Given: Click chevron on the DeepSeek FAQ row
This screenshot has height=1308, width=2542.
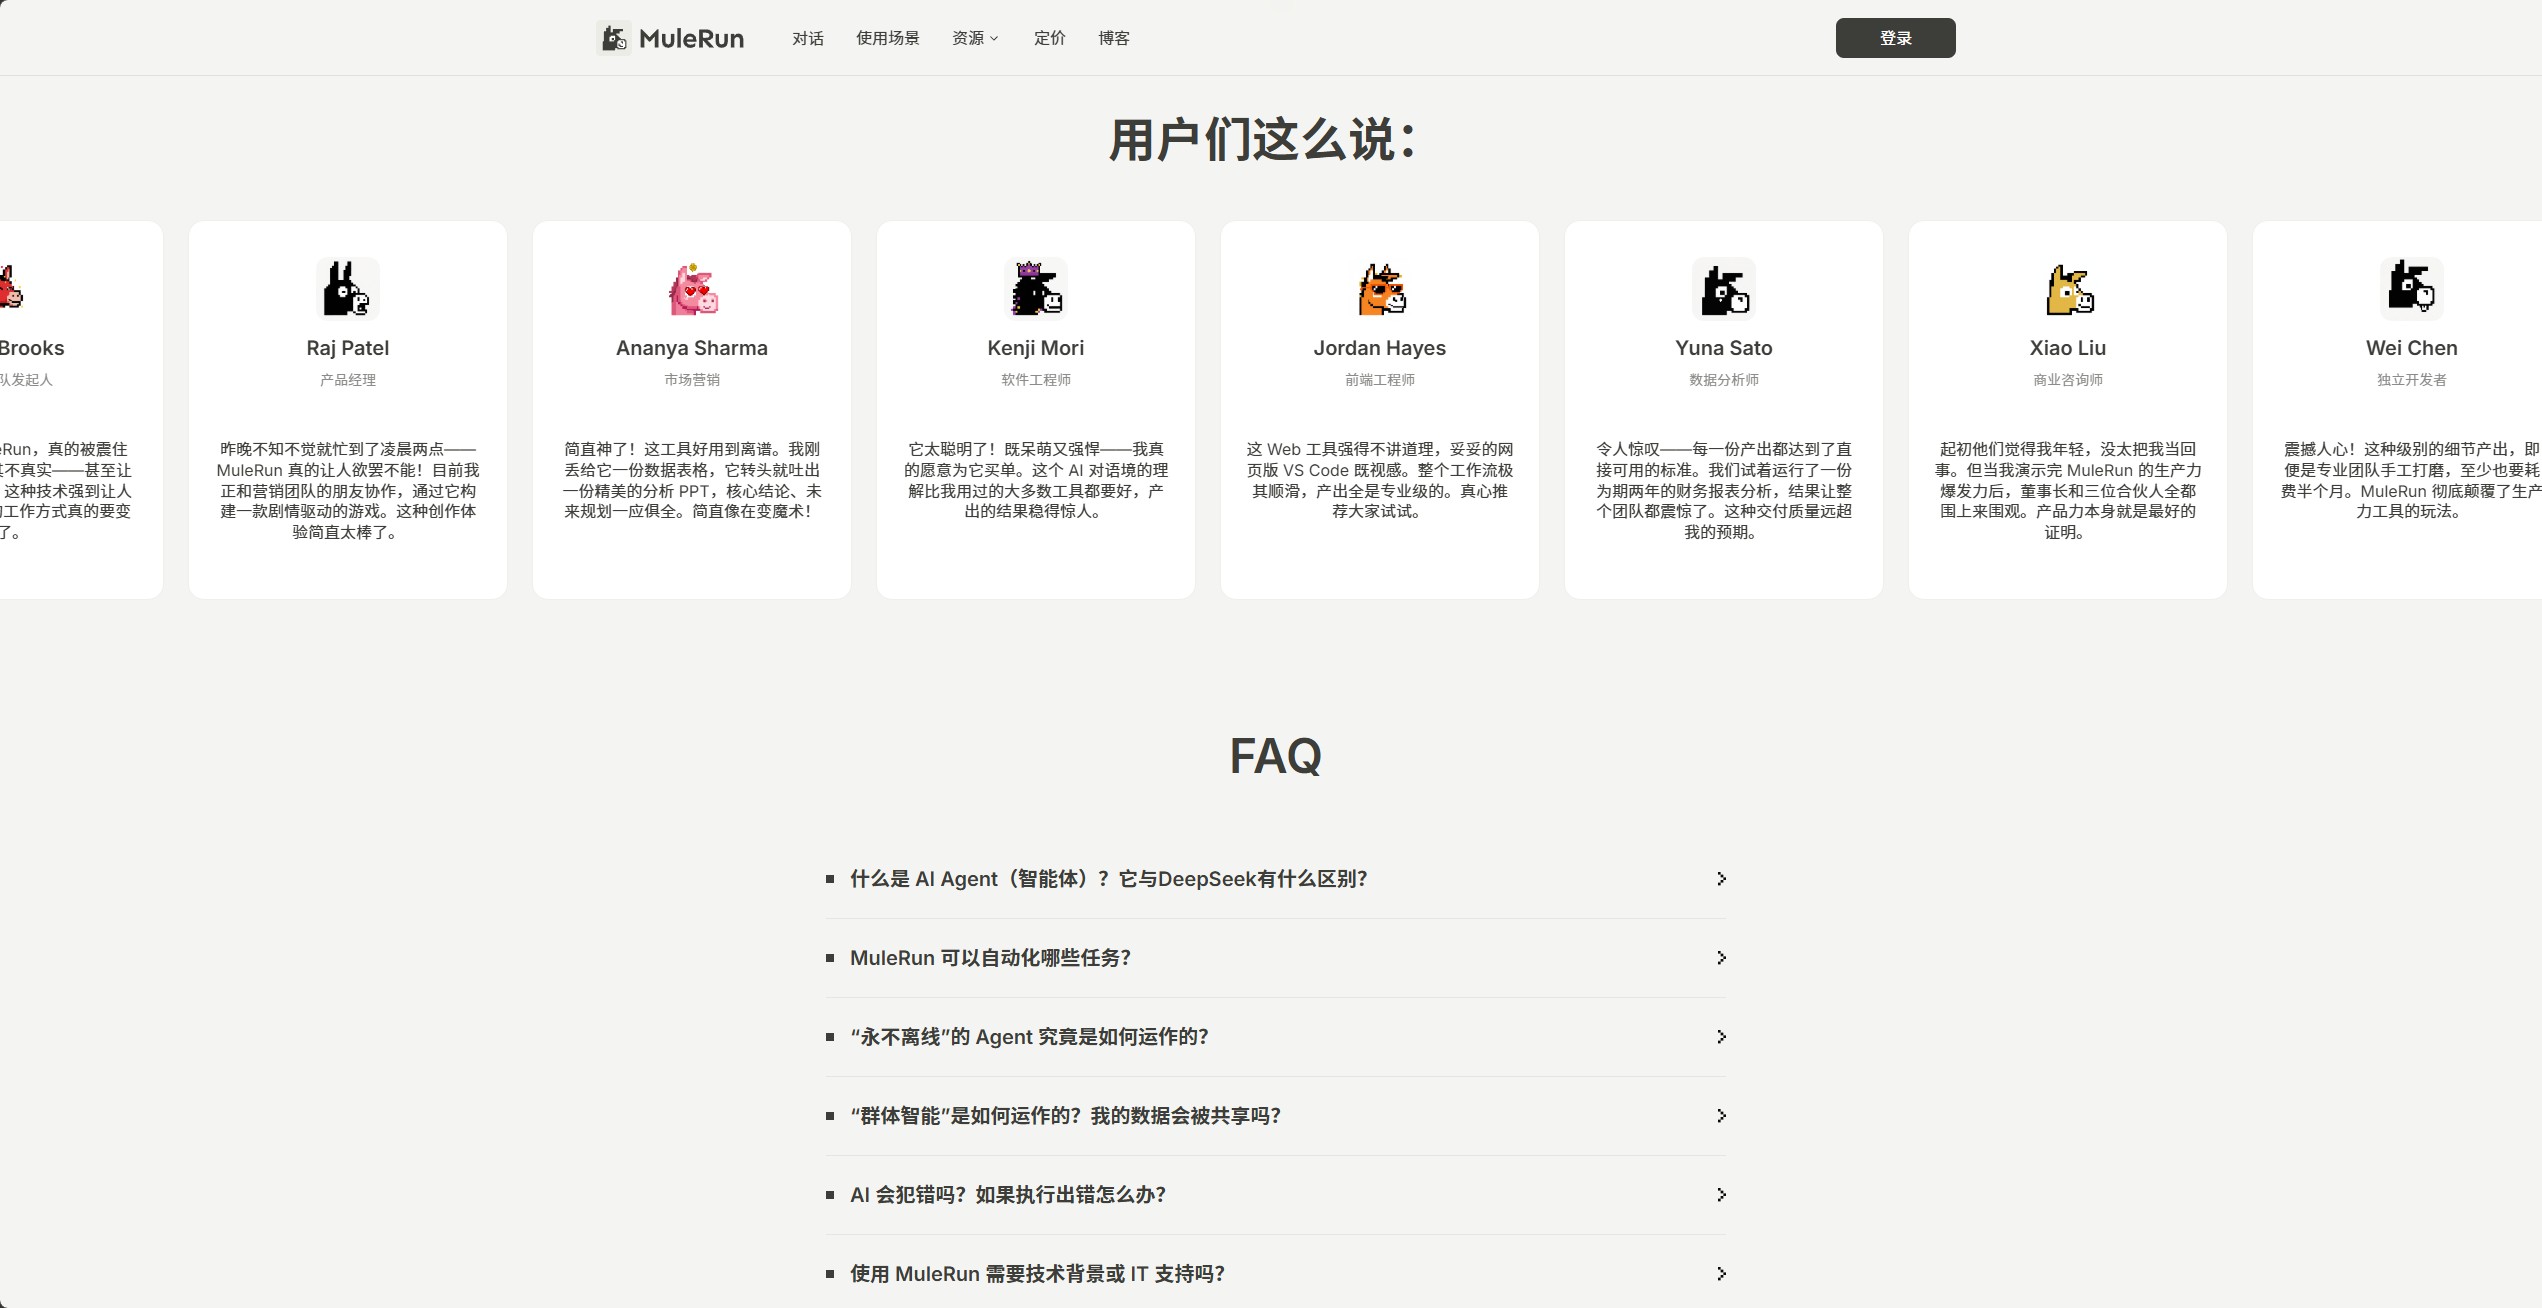Looking at the screenshot, I should tap(1721, 879).
